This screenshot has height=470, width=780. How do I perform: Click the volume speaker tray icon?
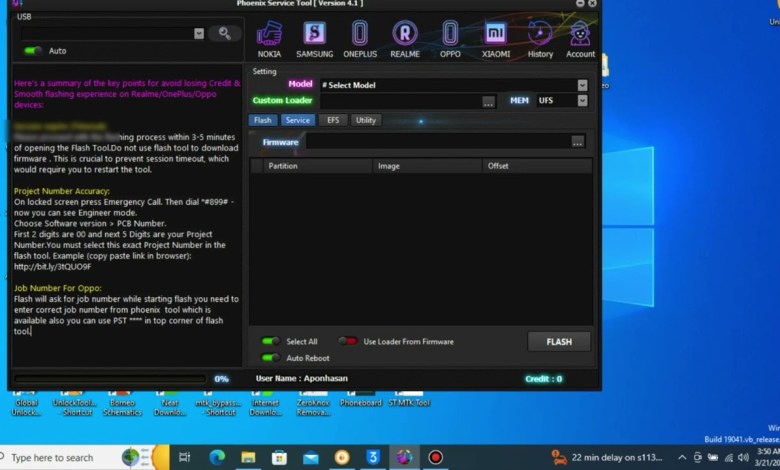(x=744, y=458)
